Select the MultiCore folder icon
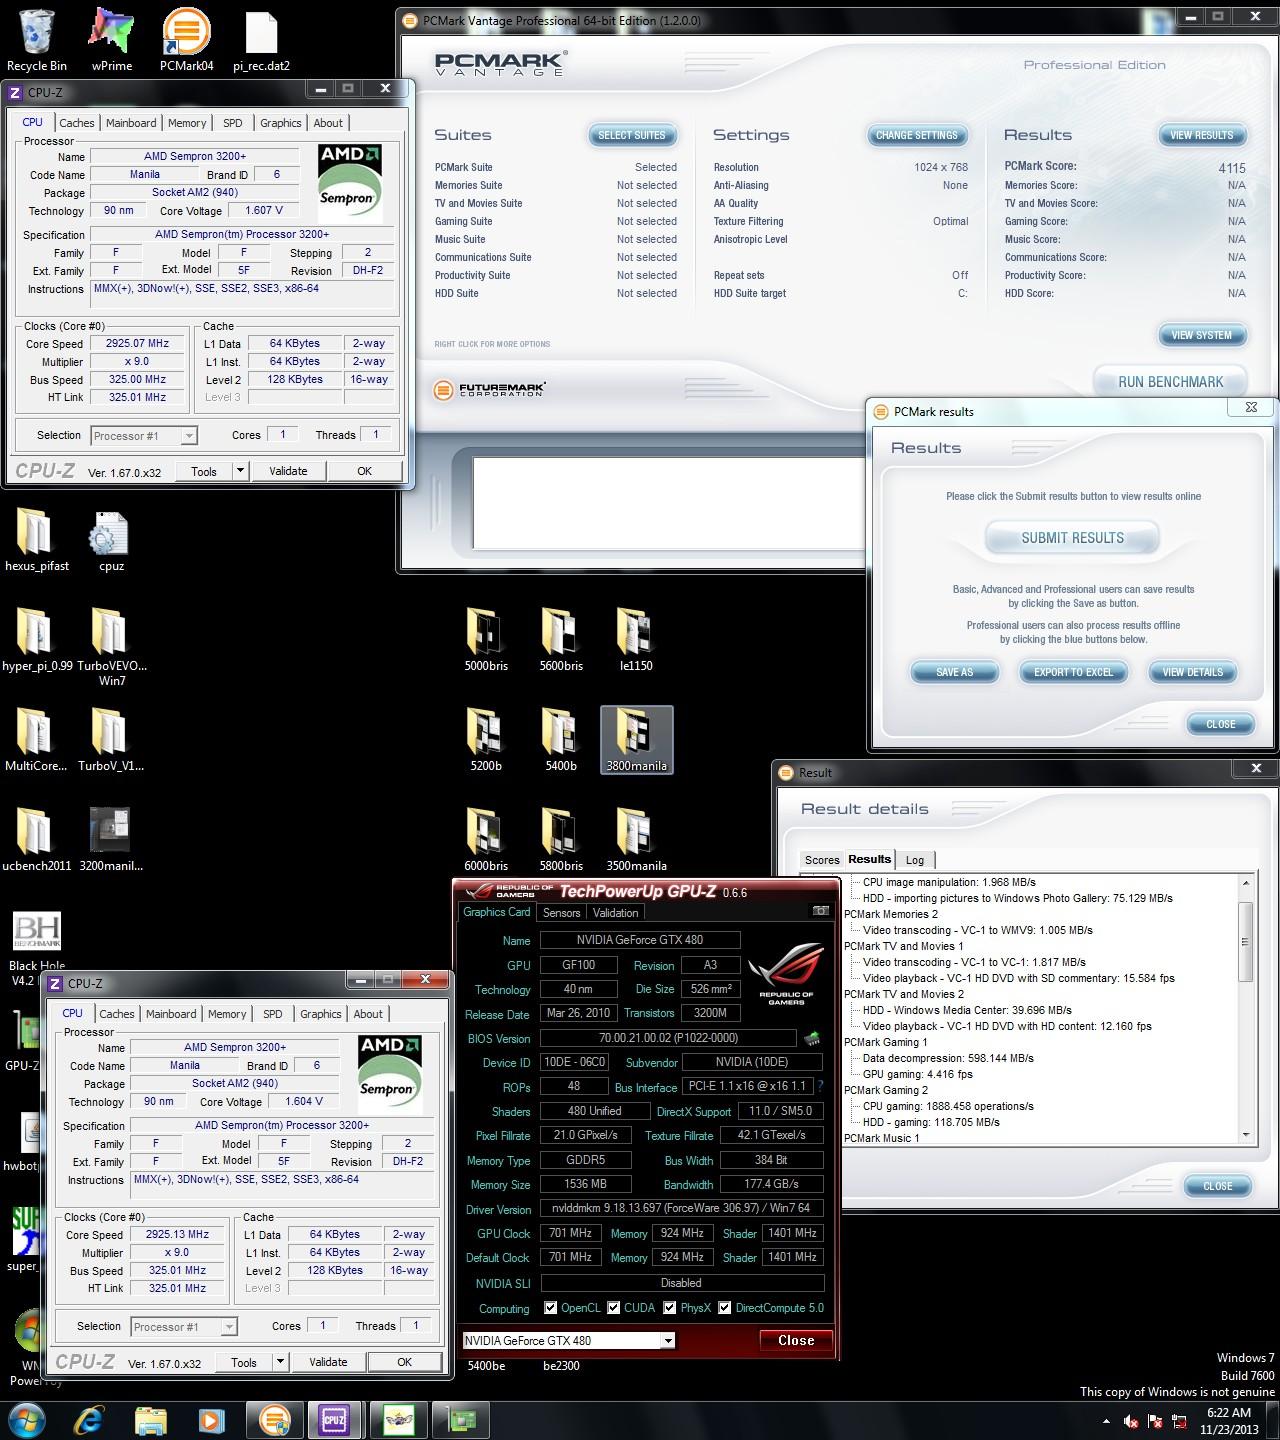 [35, 740]
